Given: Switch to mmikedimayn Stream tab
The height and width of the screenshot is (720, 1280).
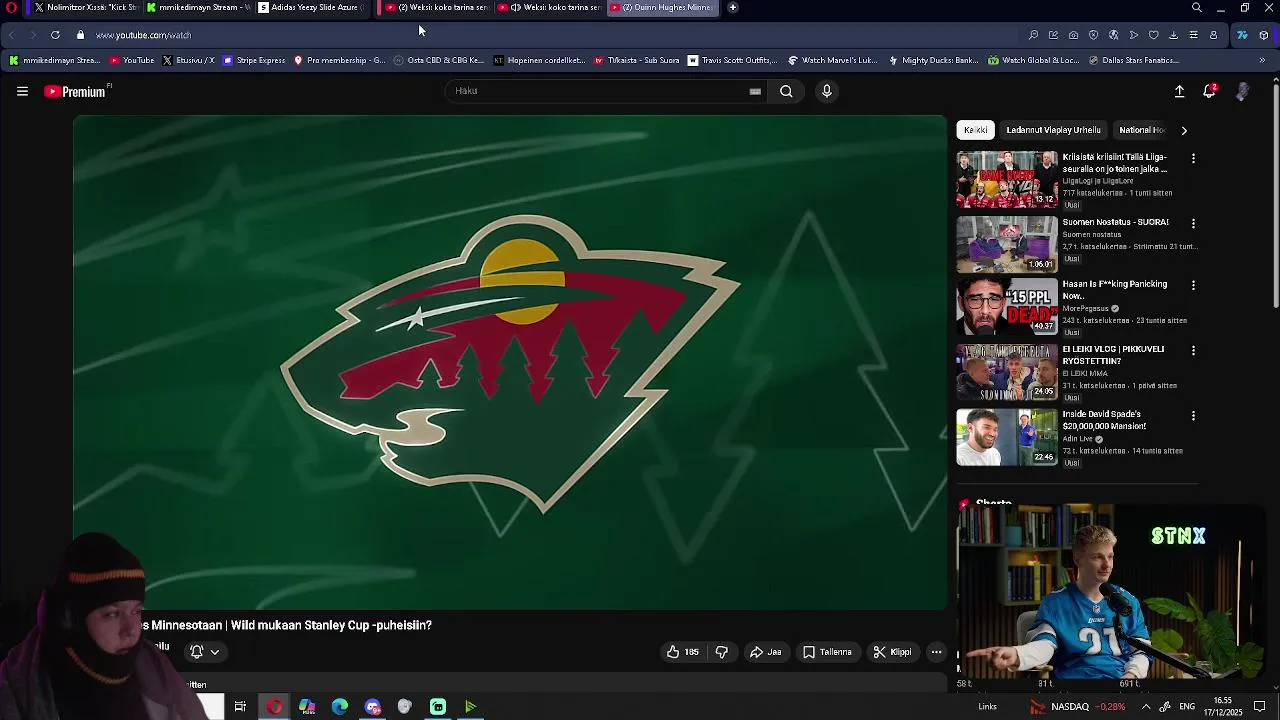Looking at the screenshot, I should [198, 7].
